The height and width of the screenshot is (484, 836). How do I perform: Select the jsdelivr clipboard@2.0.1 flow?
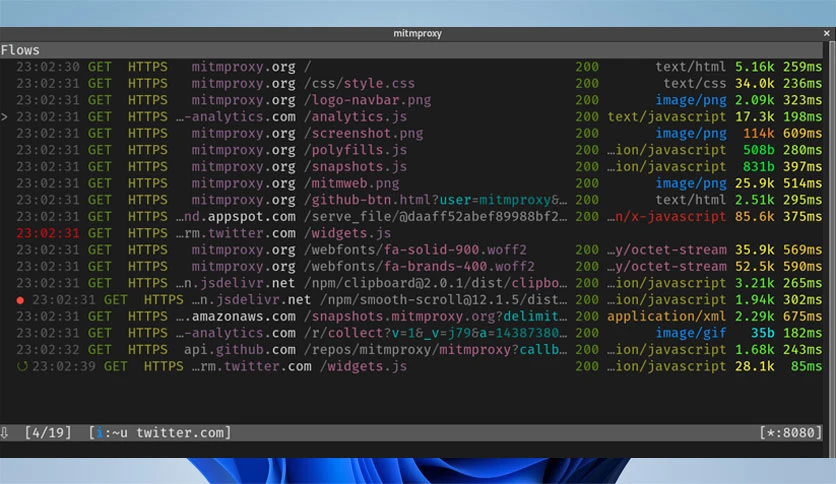point(411,283)
